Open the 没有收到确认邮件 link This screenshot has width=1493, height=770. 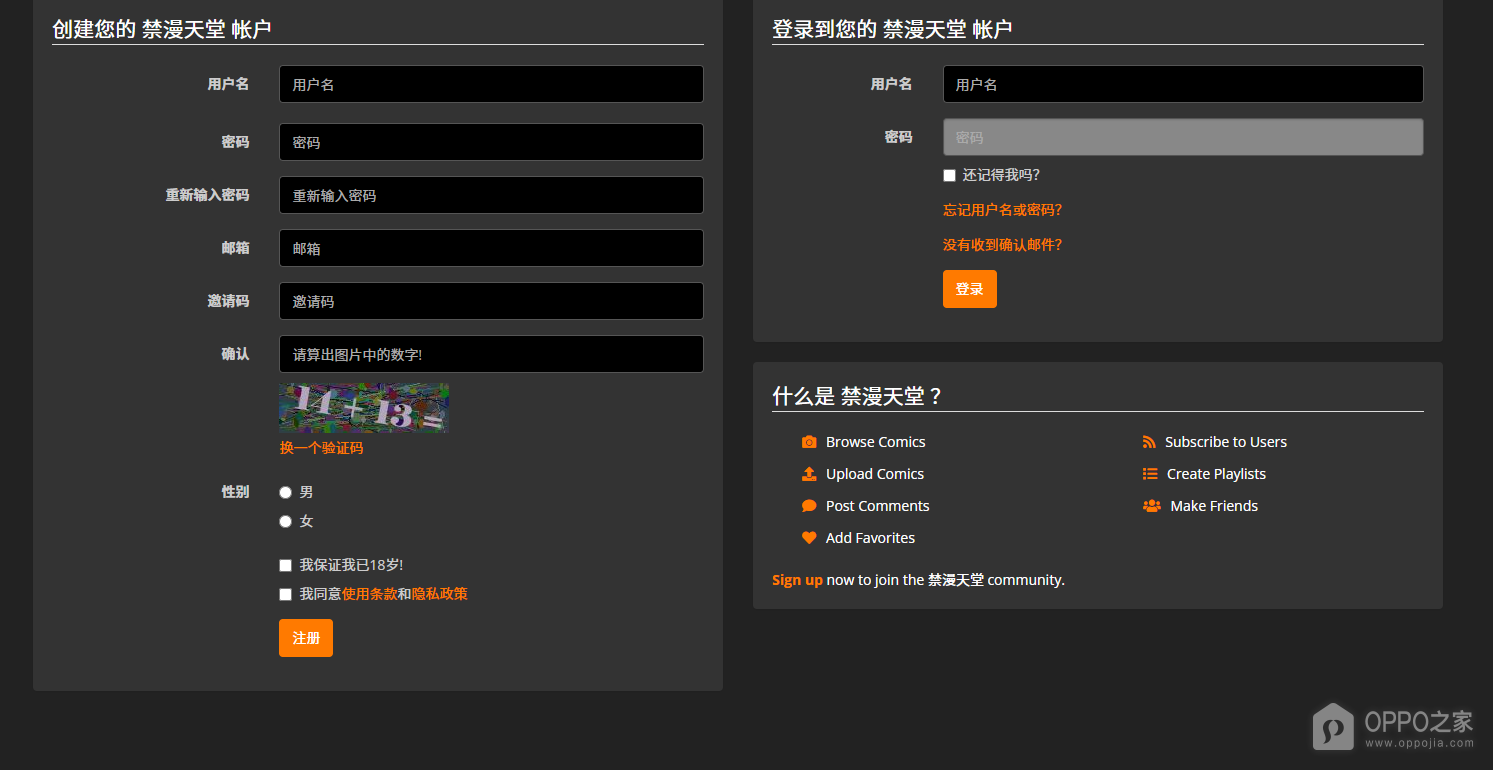(1002, 245)
